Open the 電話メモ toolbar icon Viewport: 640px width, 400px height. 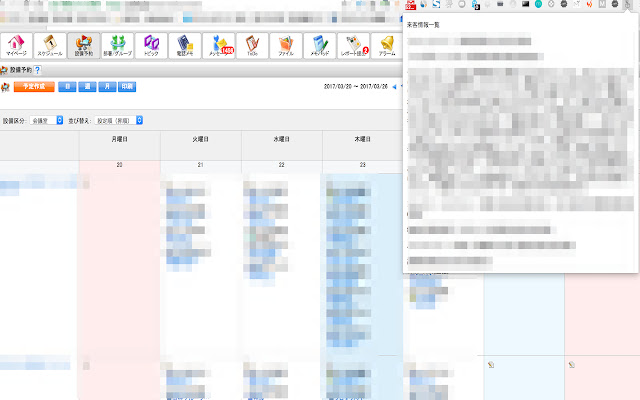[185, 45]
